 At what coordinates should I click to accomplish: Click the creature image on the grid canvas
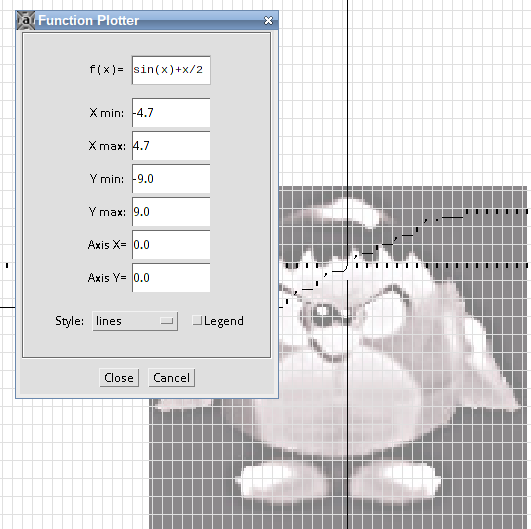[339, 357]
